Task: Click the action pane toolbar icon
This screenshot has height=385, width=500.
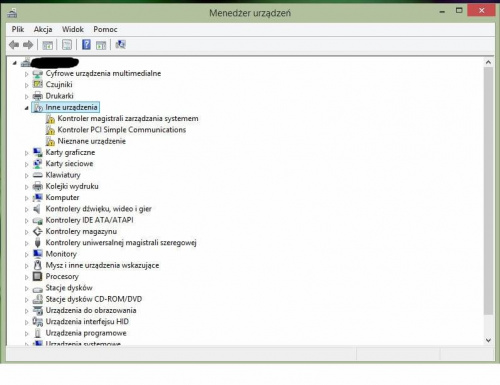Action: click(101, 45)
